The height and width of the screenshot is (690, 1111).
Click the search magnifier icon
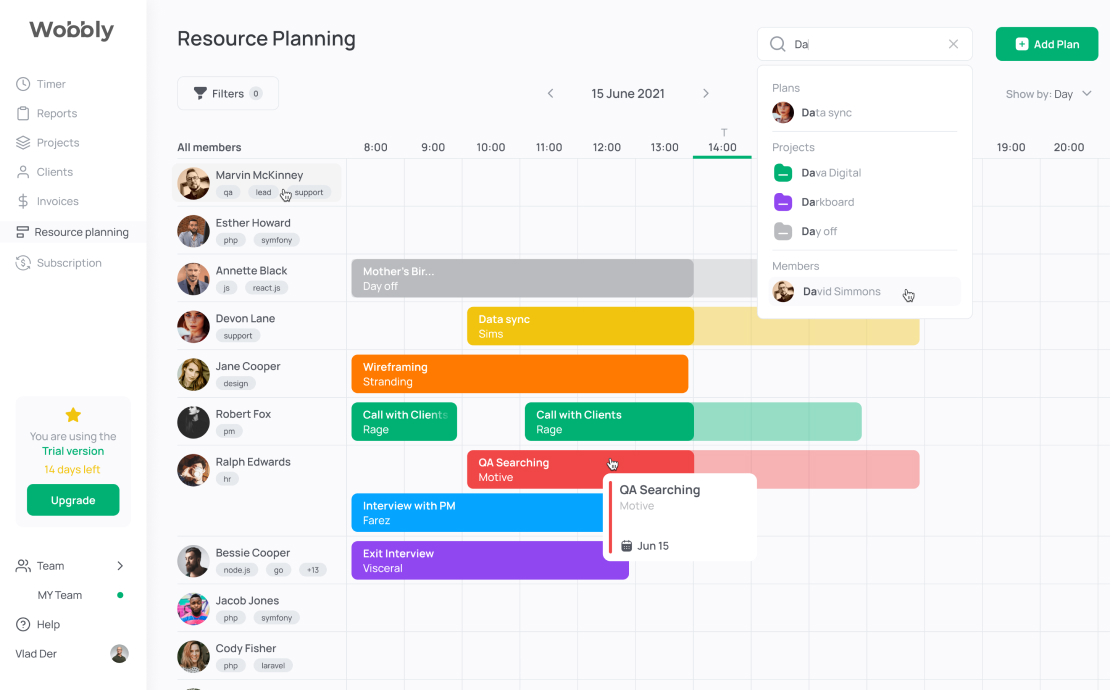click(x=777, y=44)
